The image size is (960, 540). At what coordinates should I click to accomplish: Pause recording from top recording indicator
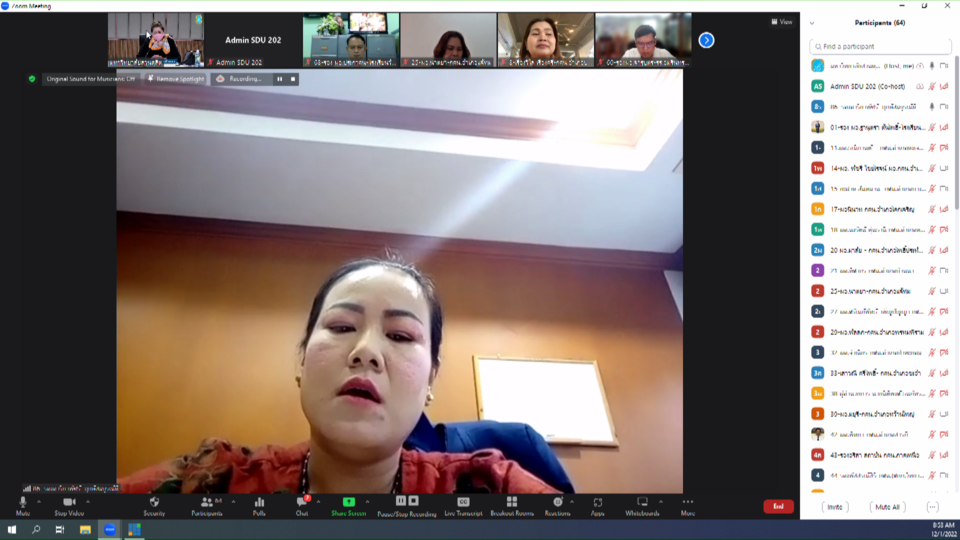pyautogui.click(x=280, y=79)
